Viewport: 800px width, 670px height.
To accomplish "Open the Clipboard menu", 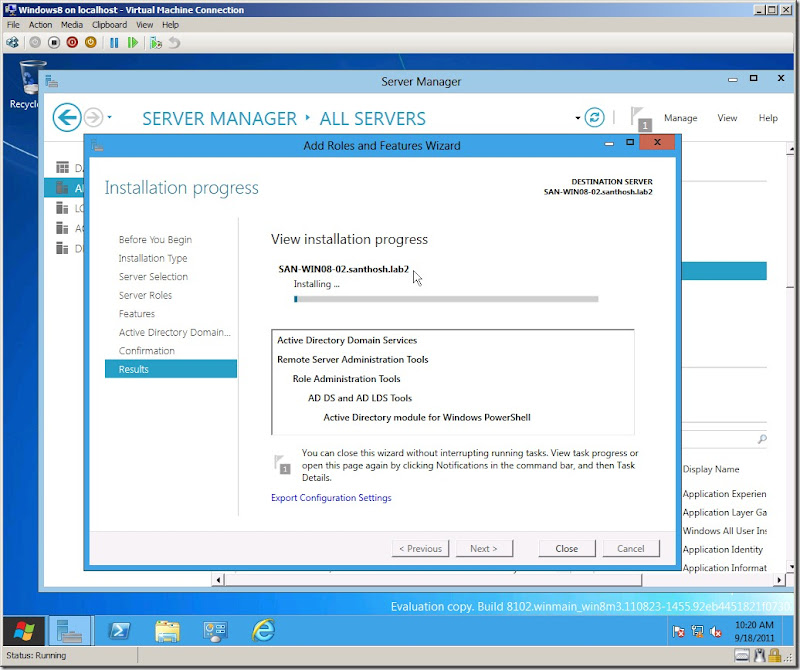I will 109,24.
